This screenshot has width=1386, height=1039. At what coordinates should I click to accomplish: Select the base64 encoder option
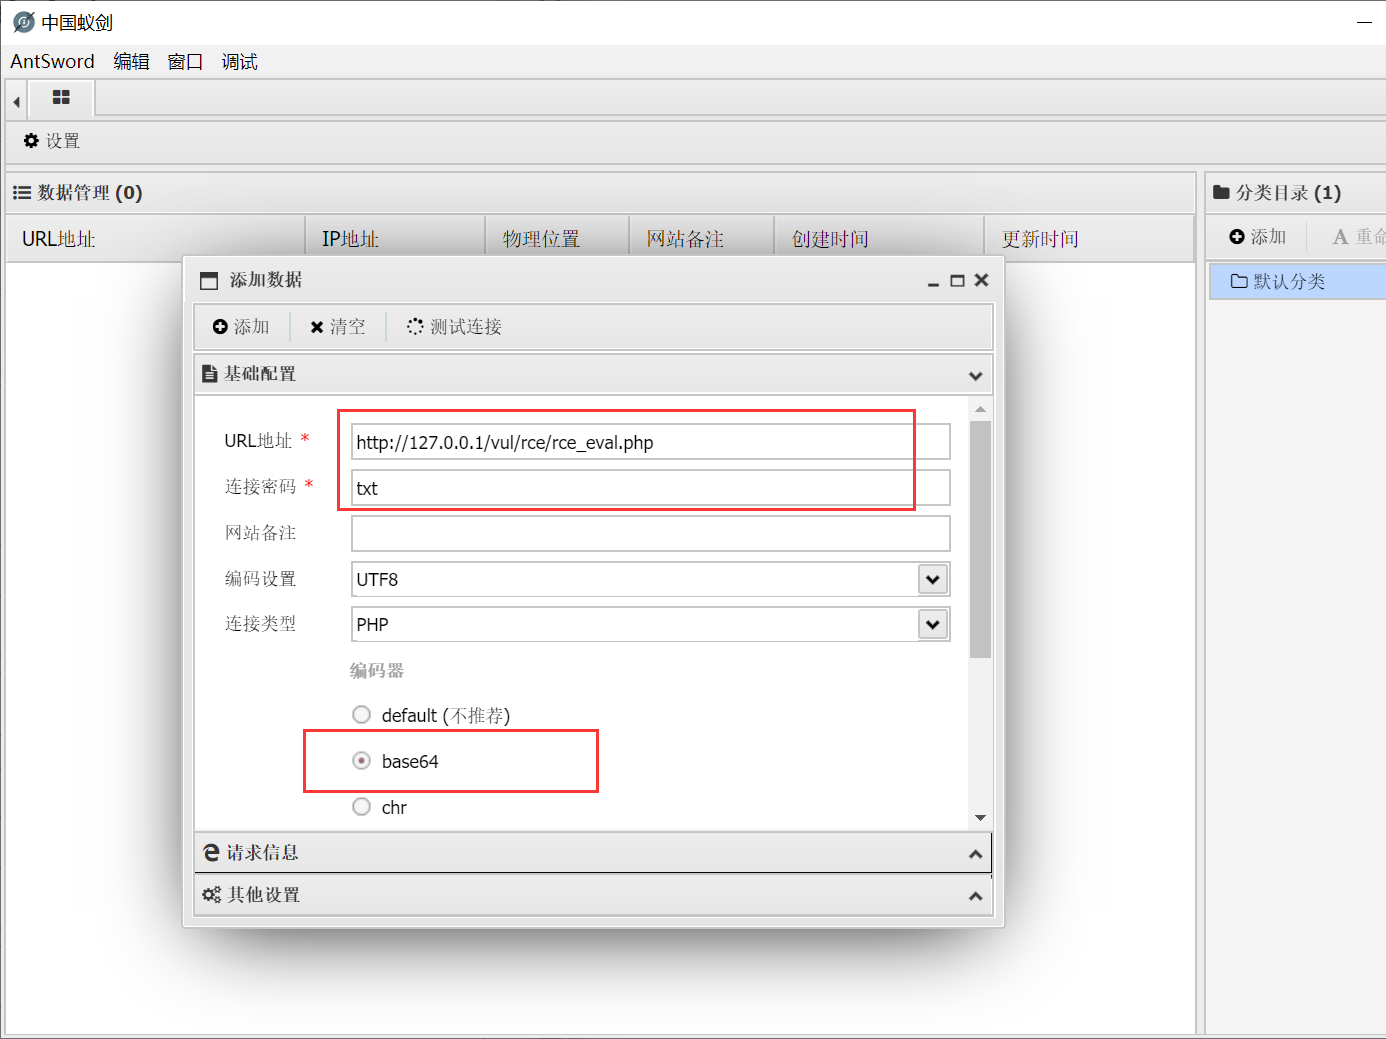coord(362,761)
